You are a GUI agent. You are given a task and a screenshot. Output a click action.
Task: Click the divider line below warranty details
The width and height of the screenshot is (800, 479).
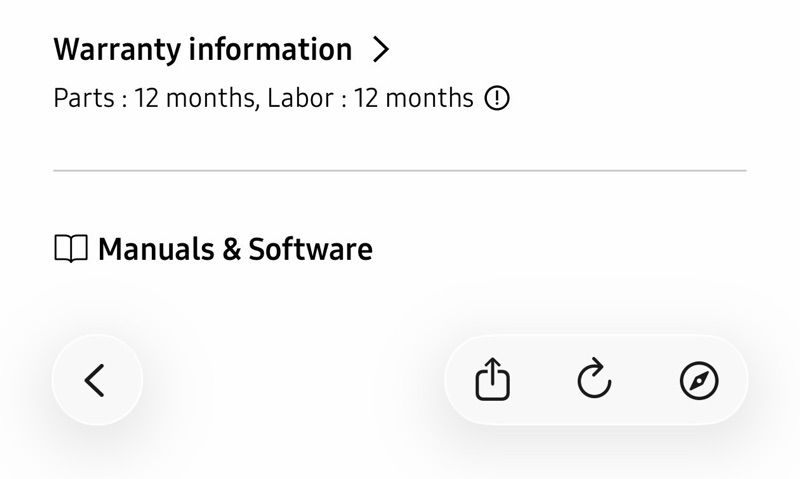pyautogui.click(x=399, y=170)
